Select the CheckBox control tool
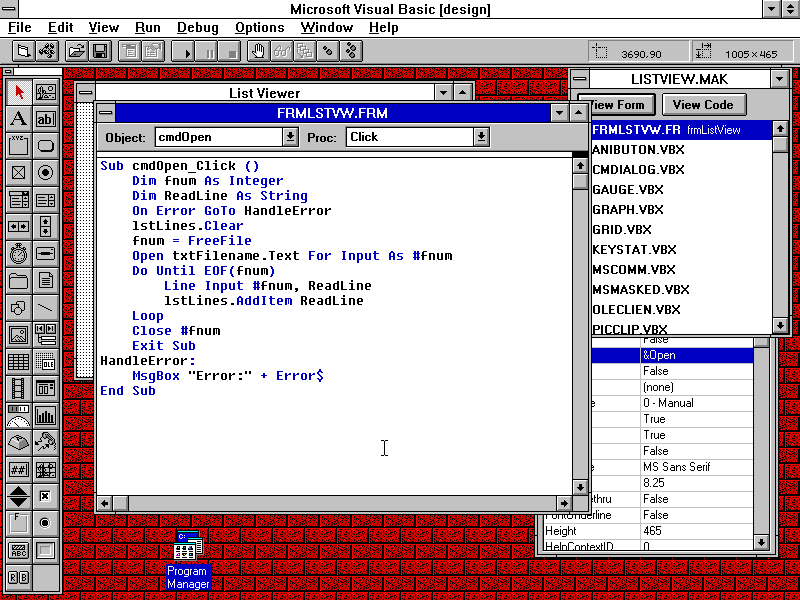Screen dimensions: 800x600 tap(19, 173)
